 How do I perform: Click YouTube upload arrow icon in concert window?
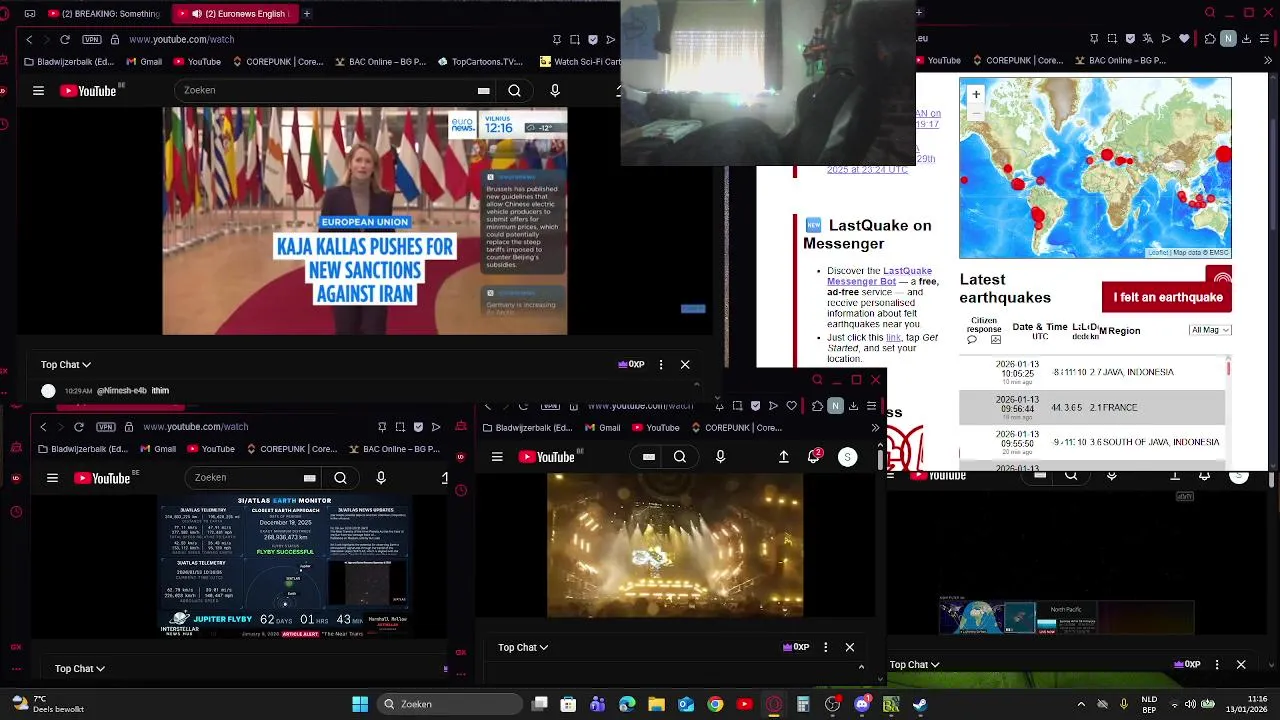click(x=784, y=457)
